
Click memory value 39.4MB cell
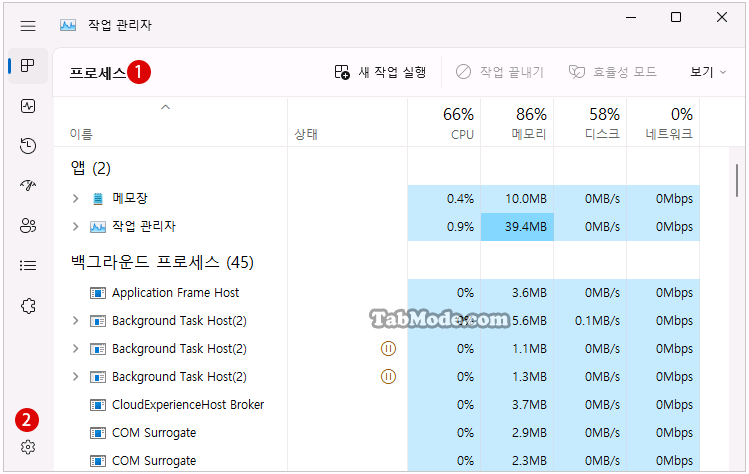click(x=517, y=227)
